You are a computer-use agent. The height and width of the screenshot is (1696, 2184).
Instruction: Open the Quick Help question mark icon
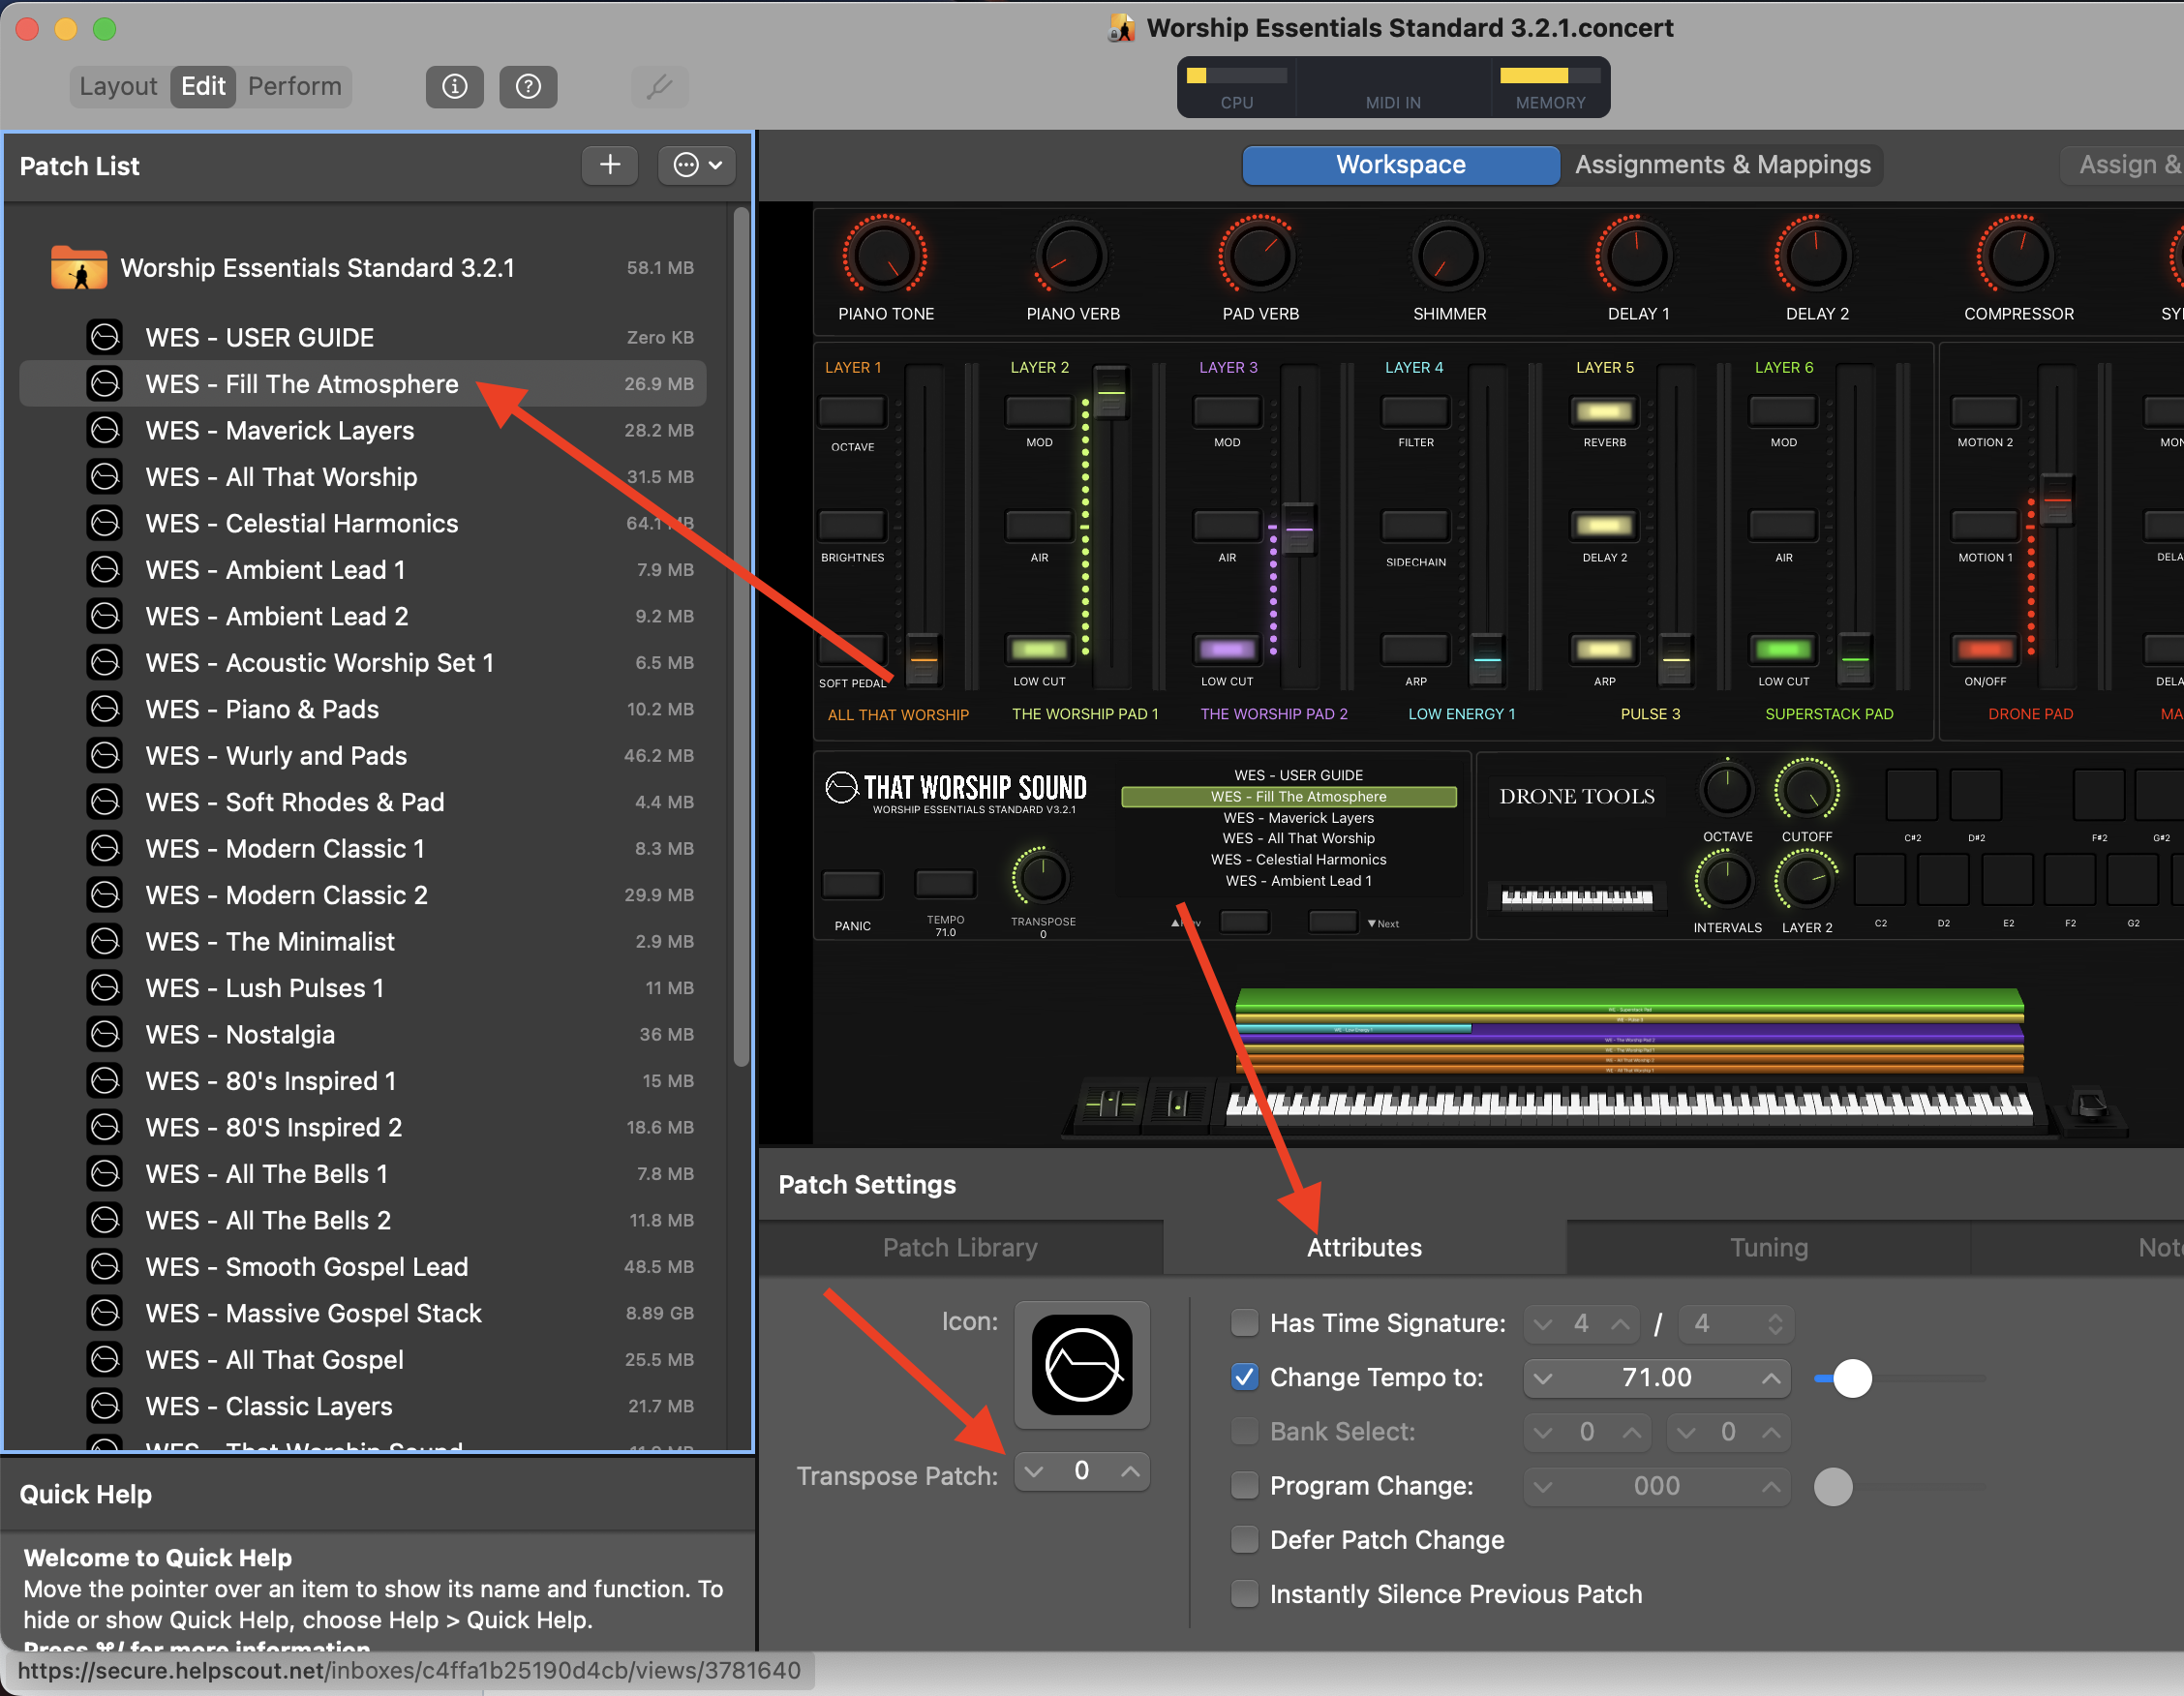point(528,87)
